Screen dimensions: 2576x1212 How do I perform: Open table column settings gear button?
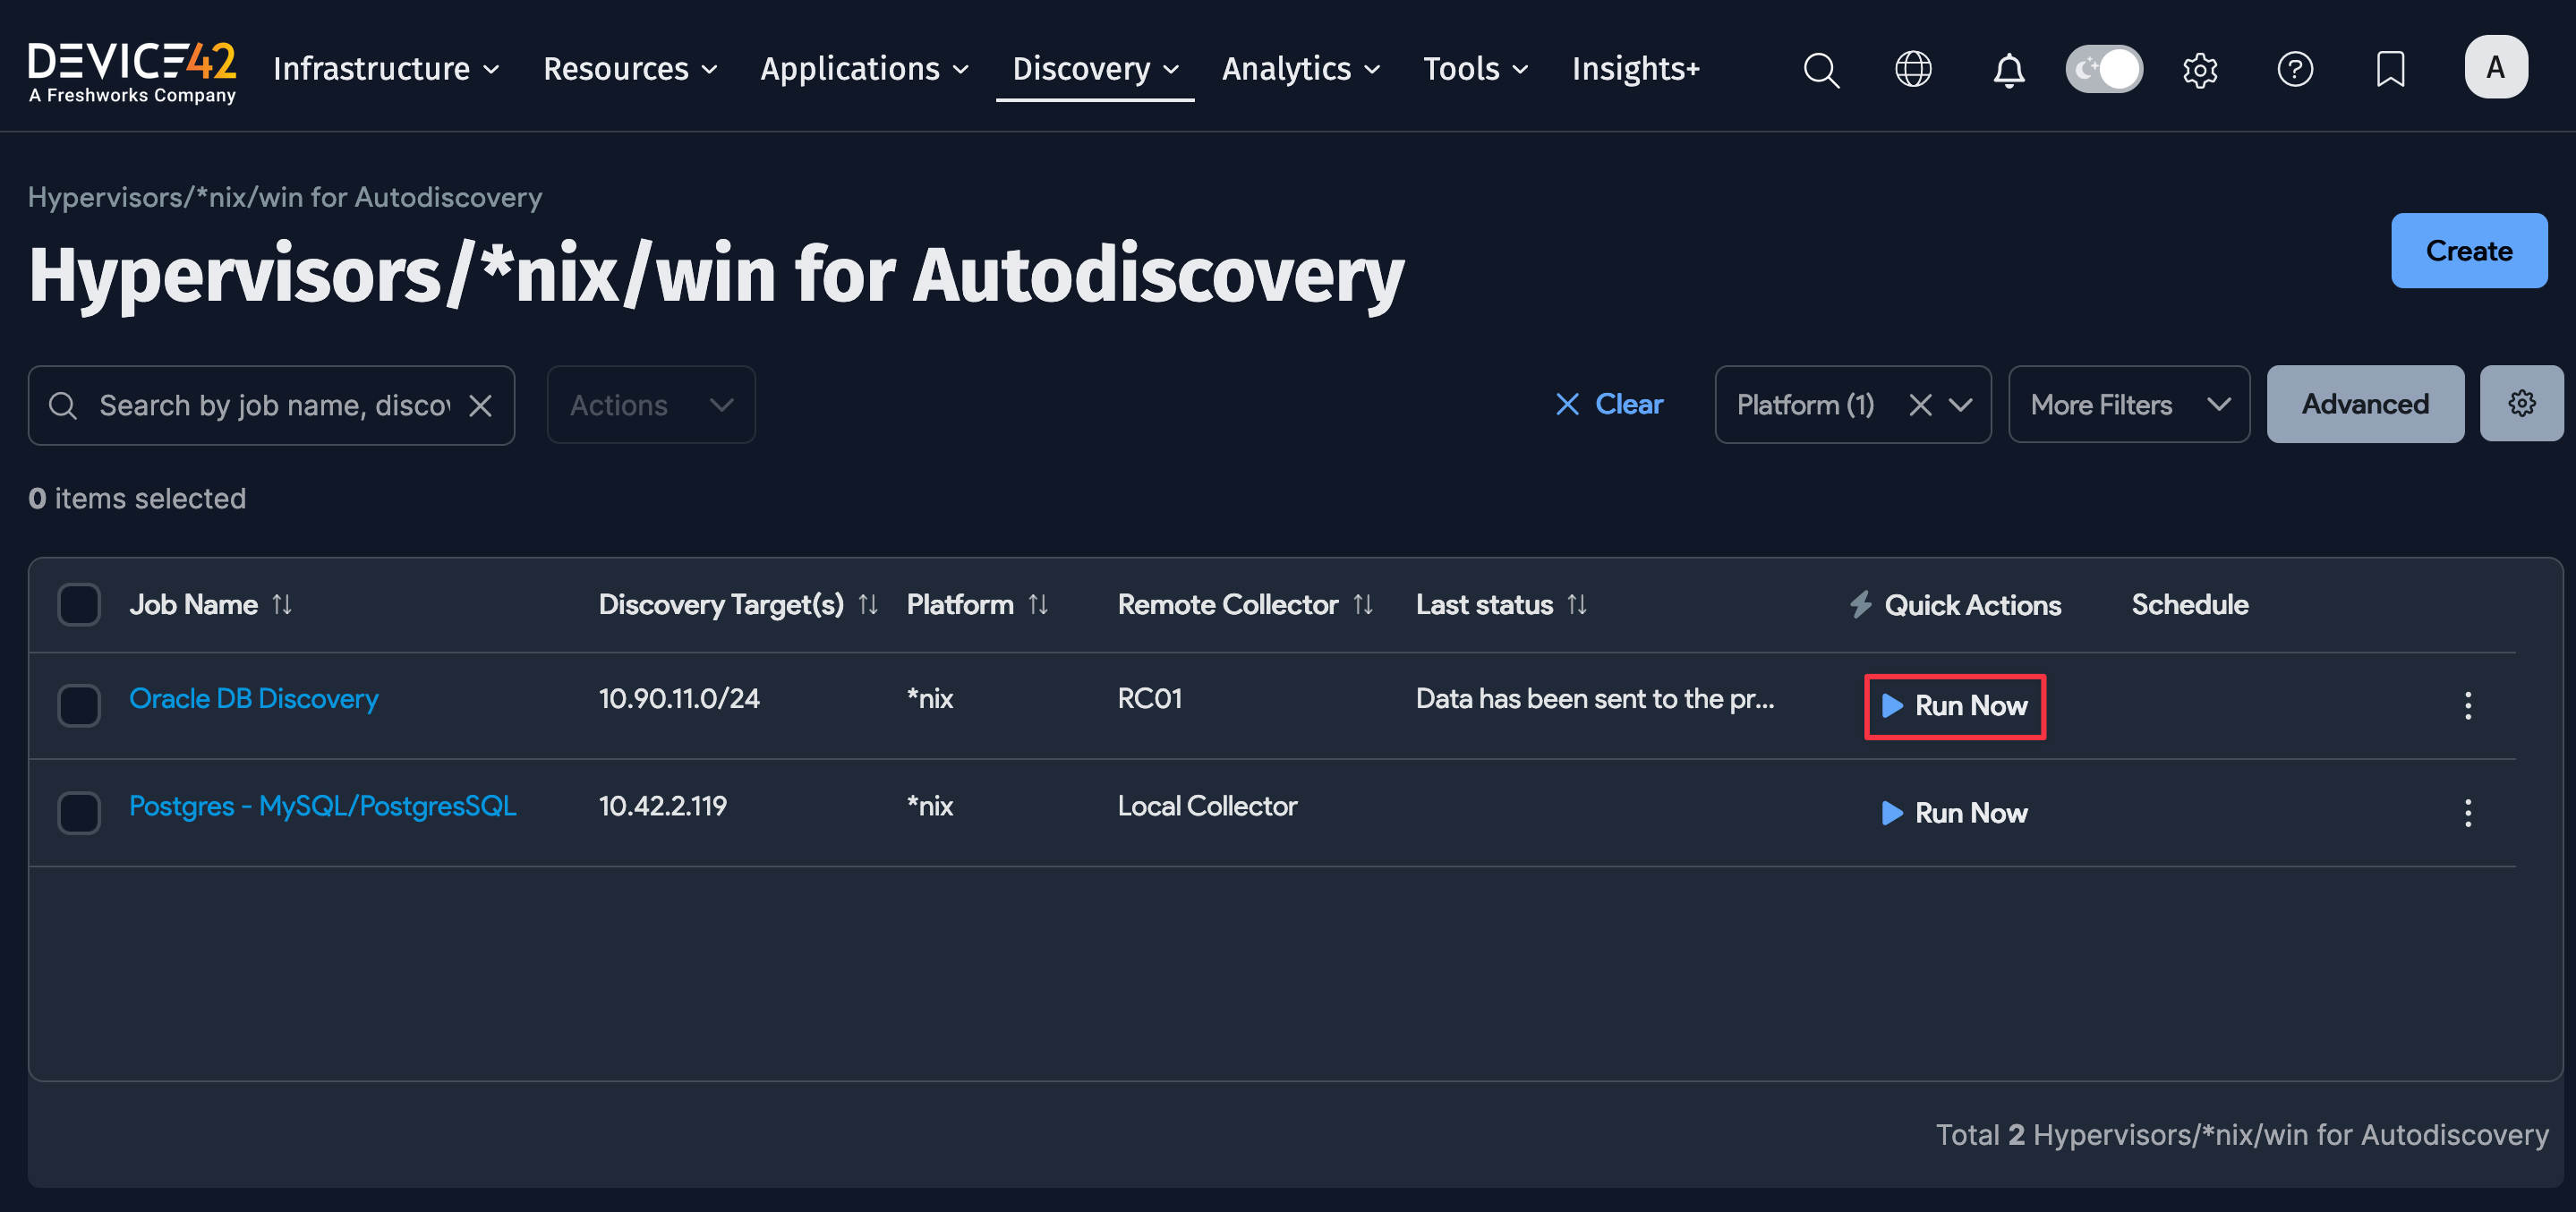[x=2521, y=404]
